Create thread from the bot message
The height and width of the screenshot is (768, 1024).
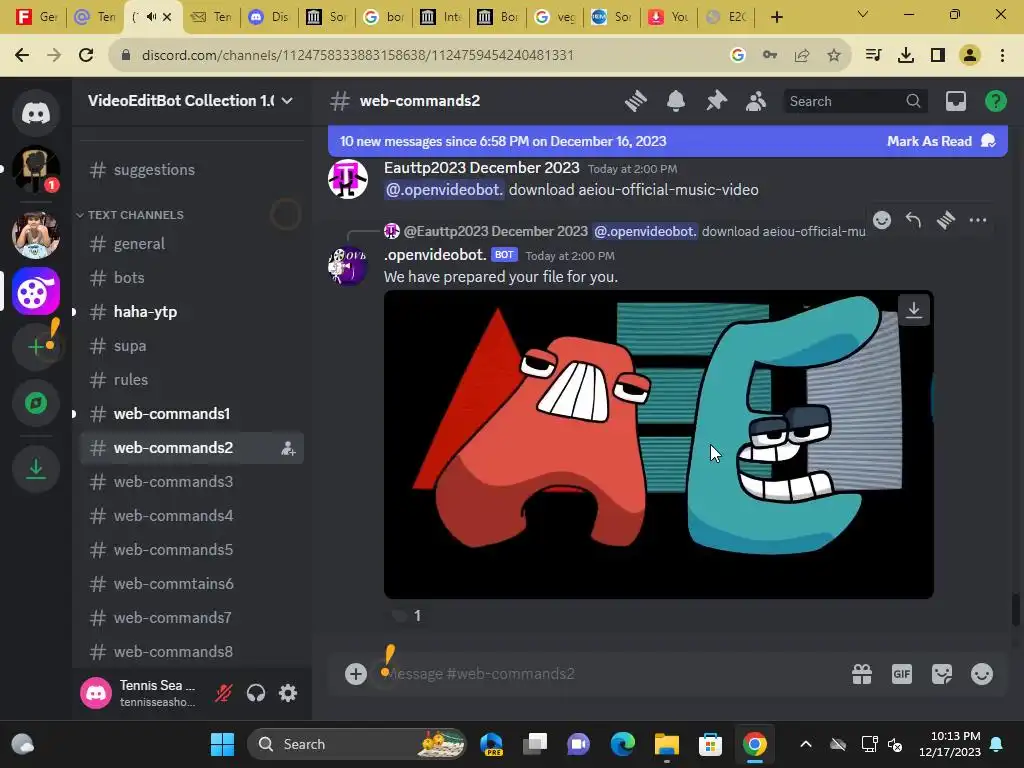coord(946,220)
